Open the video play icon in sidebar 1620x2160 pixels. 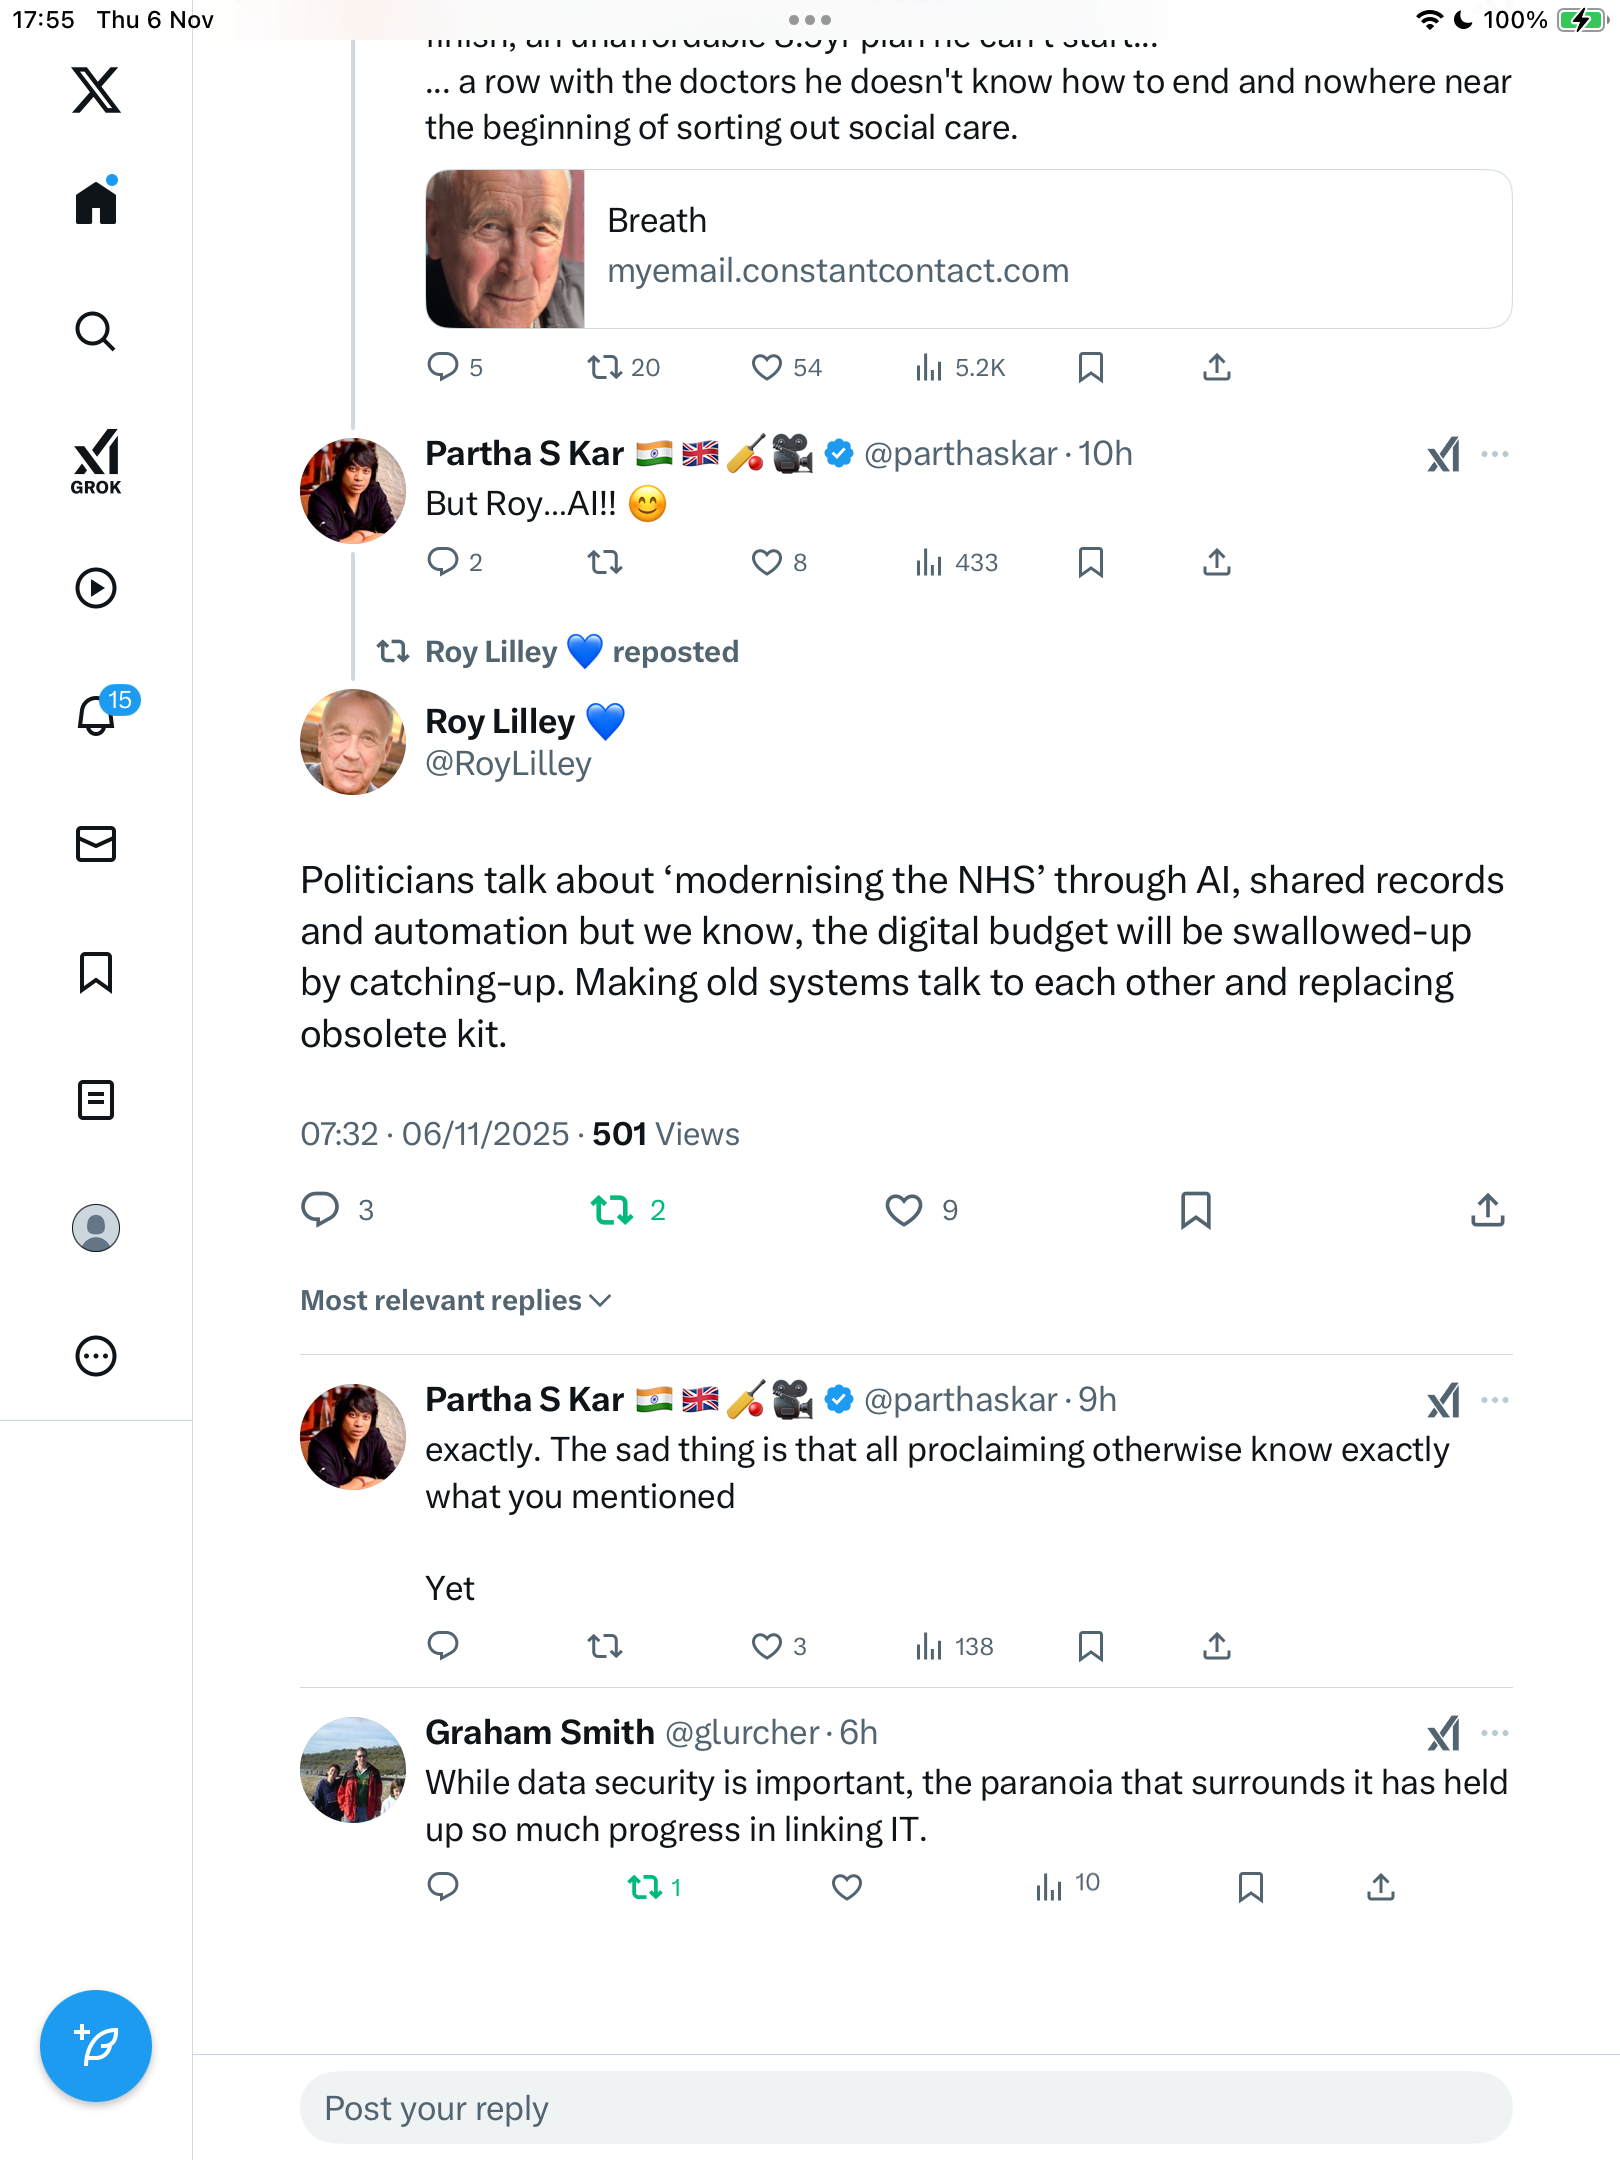pos(96,588)
